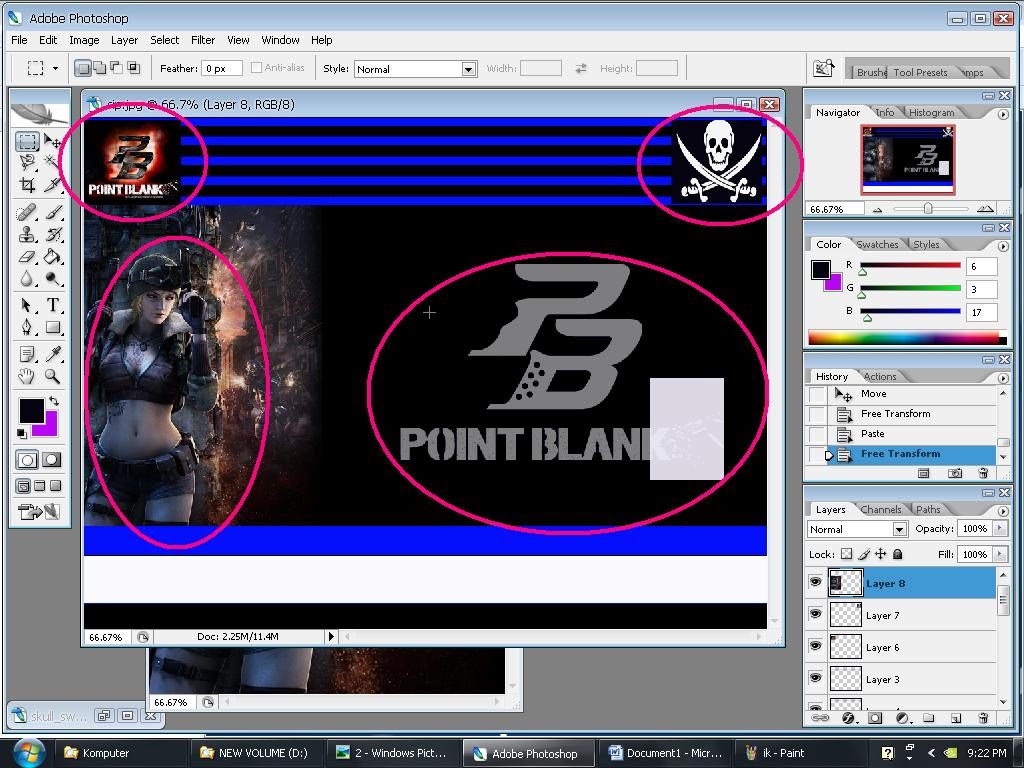Toggle lock position for layer
Viewport: 1024px width, 768px height.
[x=880, y=554]
